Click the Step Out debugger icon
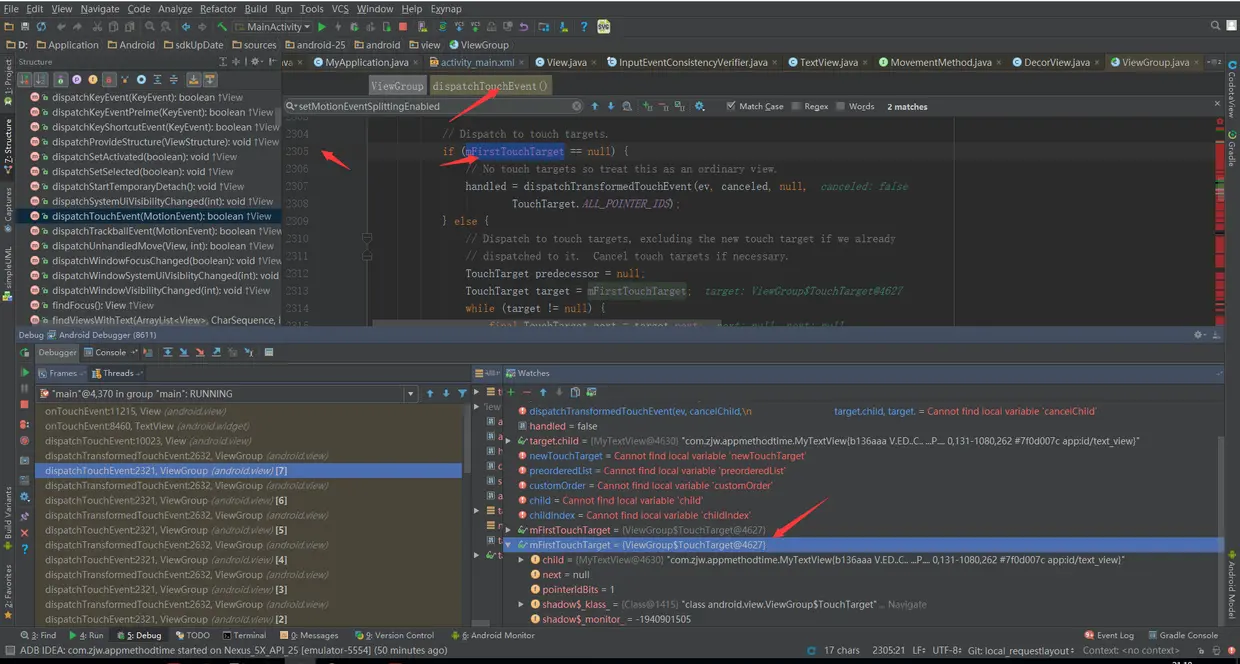Image resolution: width=1240 pixels, height=664 pixels. click(x=216, y=352)
